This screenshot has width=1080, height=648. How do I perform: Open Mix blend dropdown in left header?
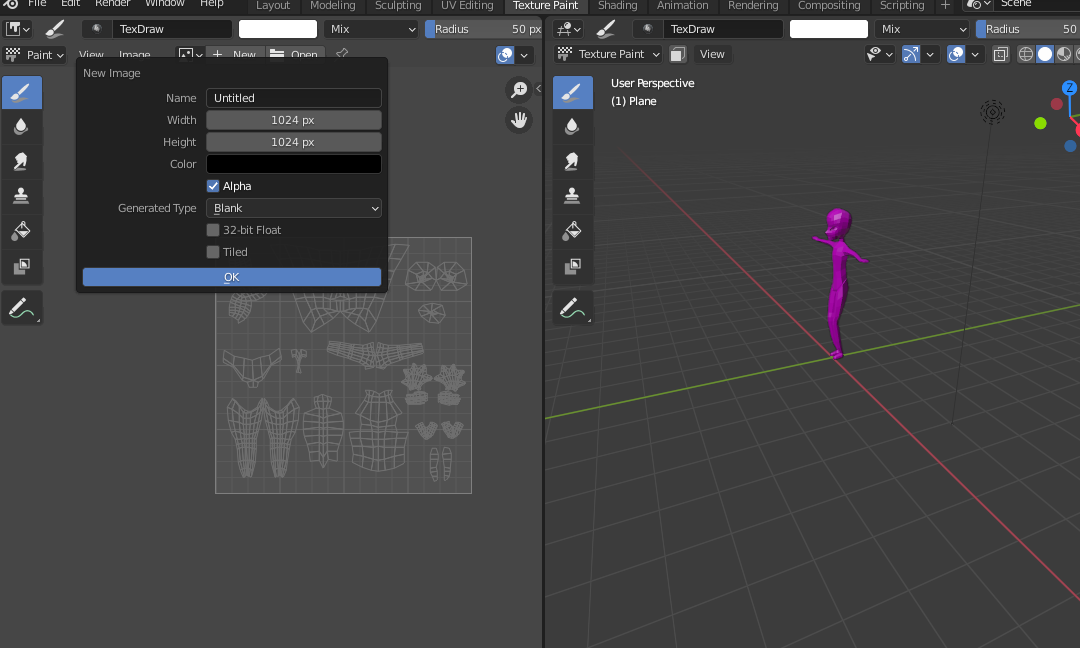pos(372,29)
